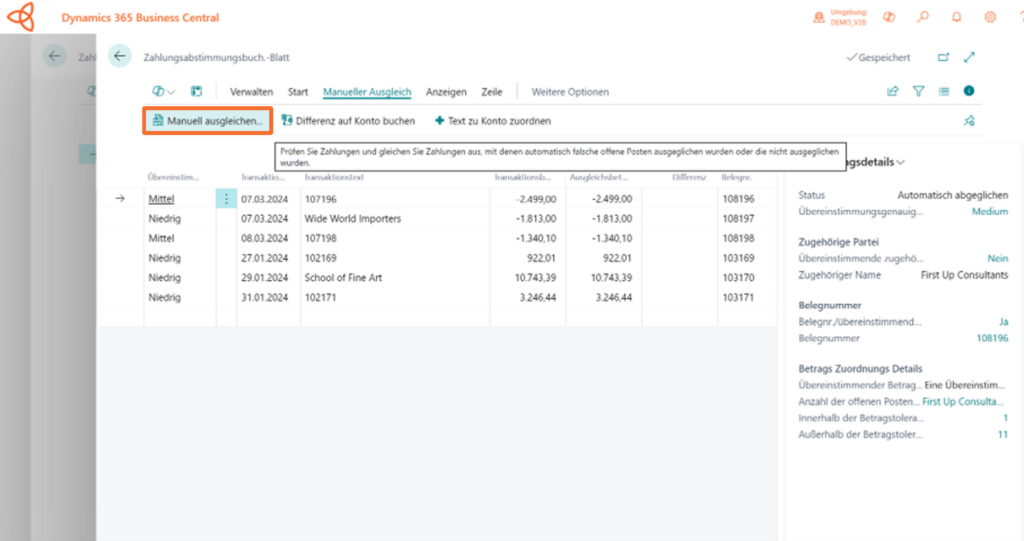Sort by Belegnr. column header
1024x541 pixels.
[737, 177]
